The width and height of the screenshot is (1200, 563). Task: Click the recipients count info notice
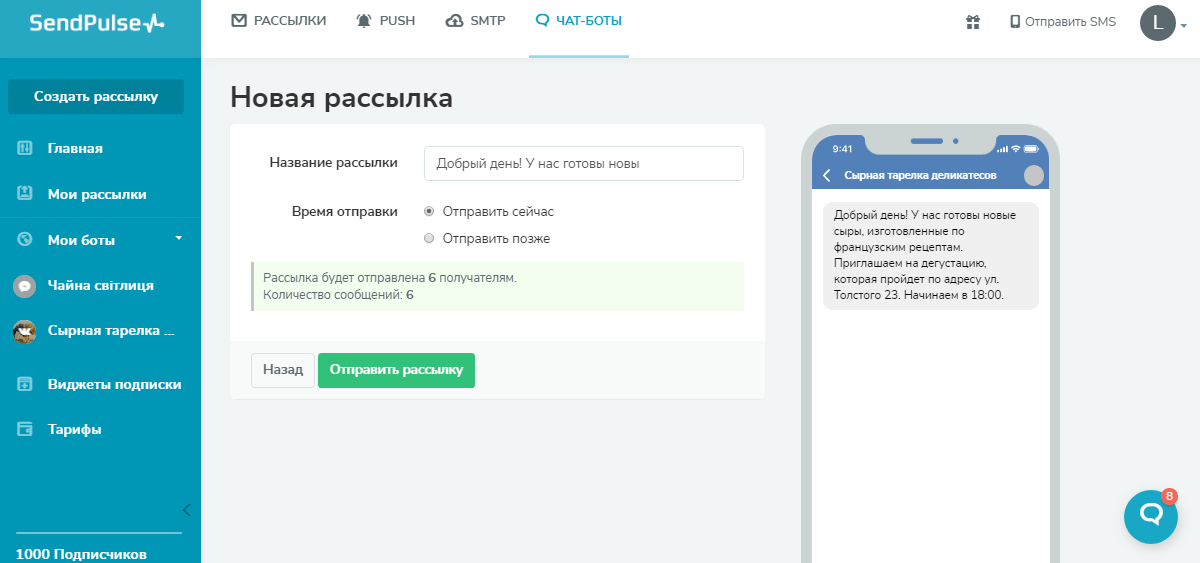pos(498,286)
